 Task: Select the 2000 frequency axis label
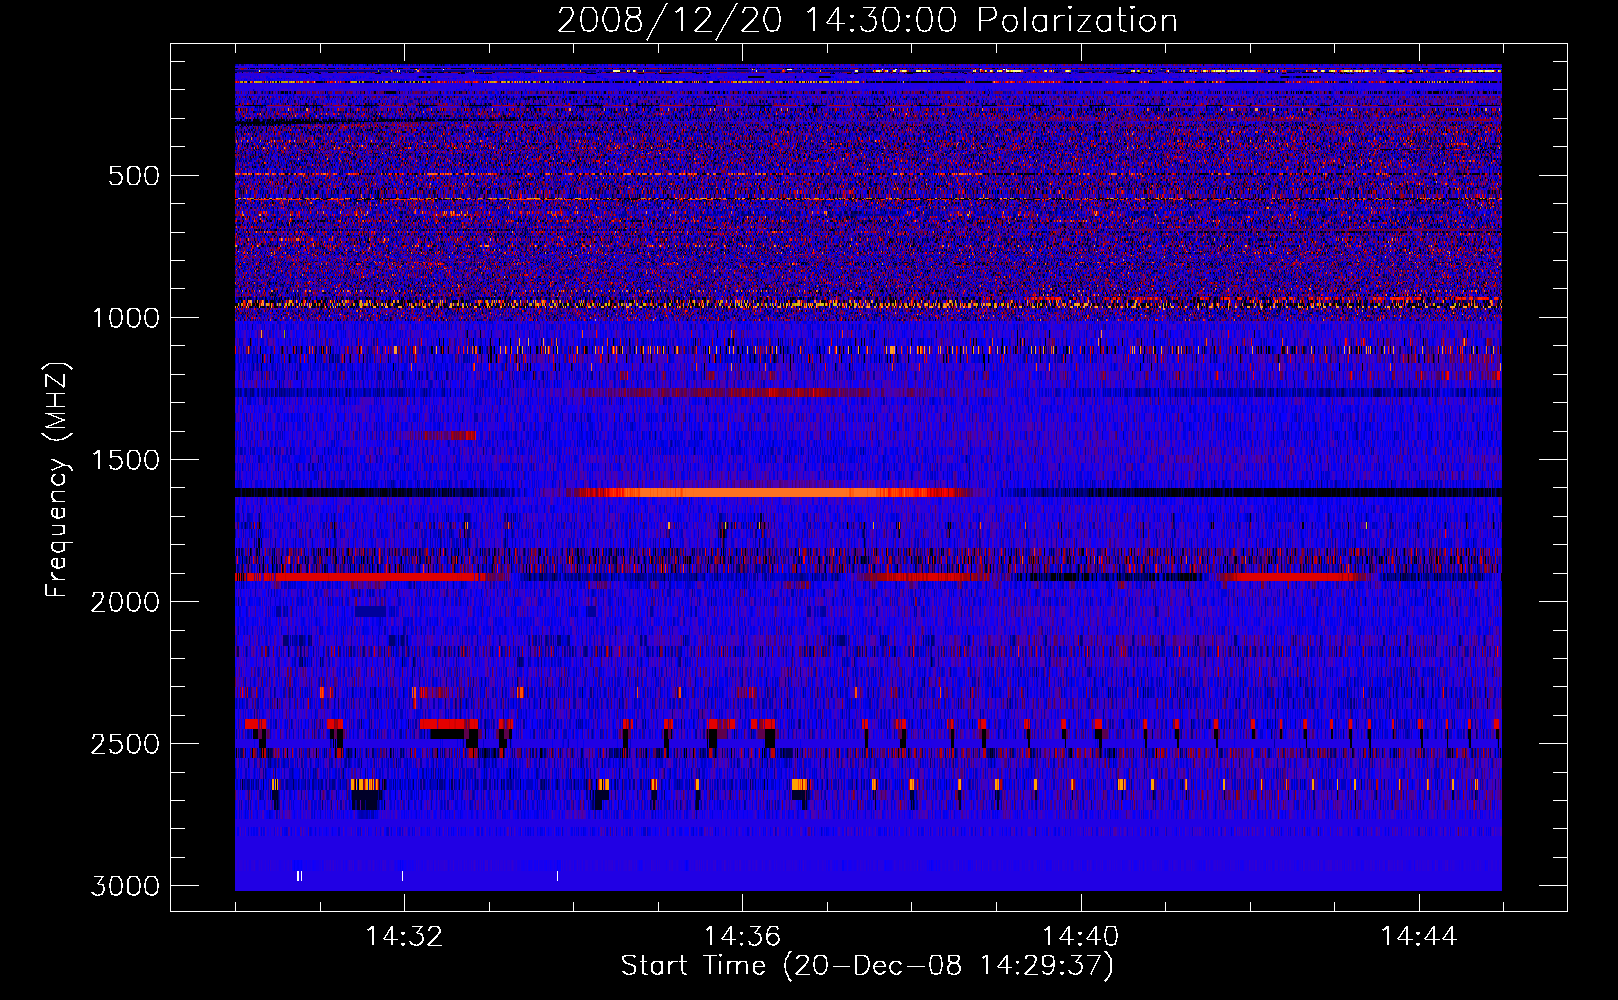point(125,602)
